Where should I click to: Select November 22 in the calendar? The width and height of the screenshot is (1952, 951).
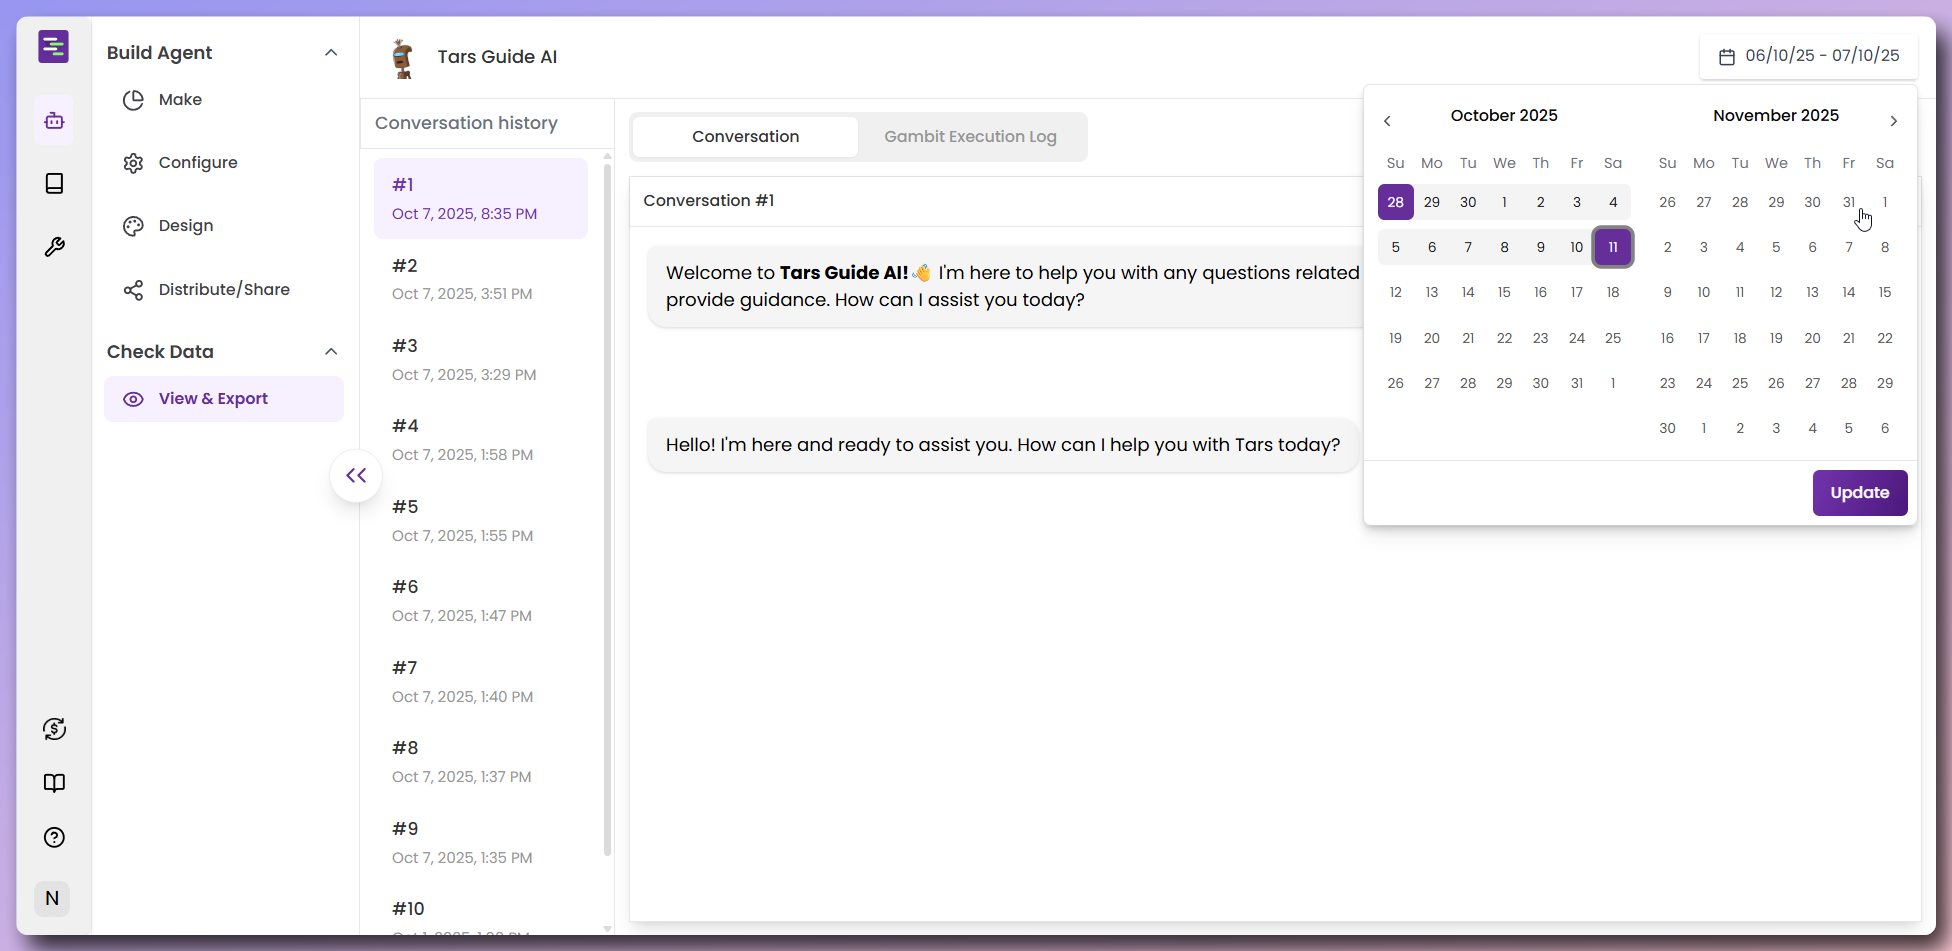point(1885,338)
